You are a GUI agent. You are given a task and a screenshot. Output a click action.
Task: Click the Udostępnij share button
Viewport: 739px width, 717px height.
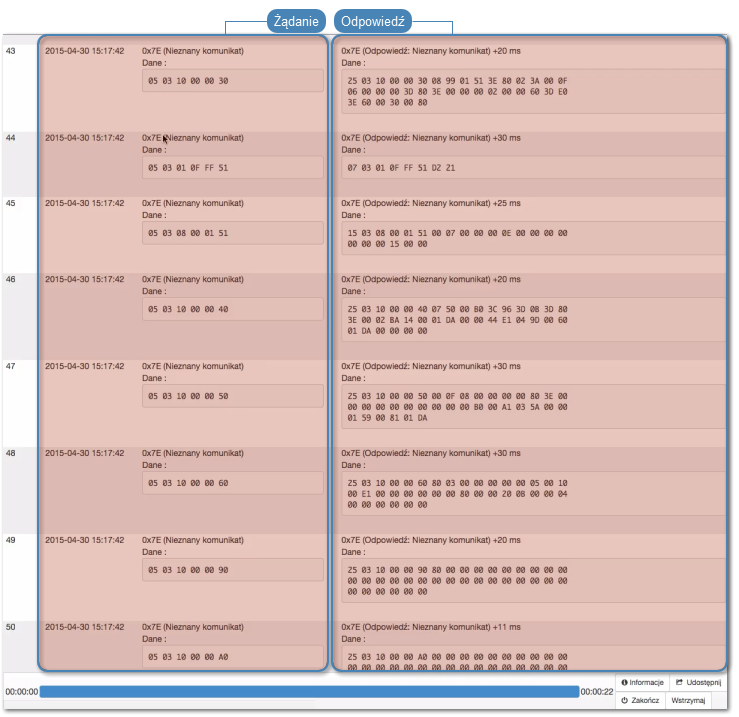point(698,682)
